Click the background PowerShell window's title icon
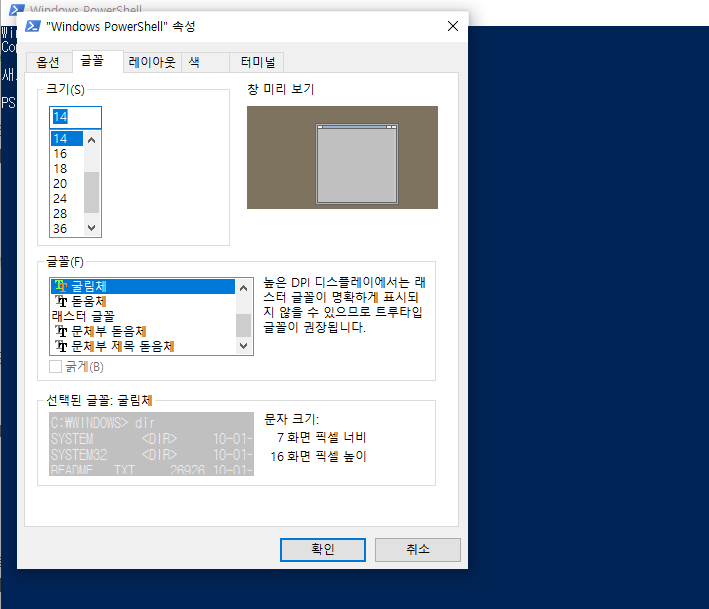Image resolution: width=709 pixels, height=609 pixels. 17,9
